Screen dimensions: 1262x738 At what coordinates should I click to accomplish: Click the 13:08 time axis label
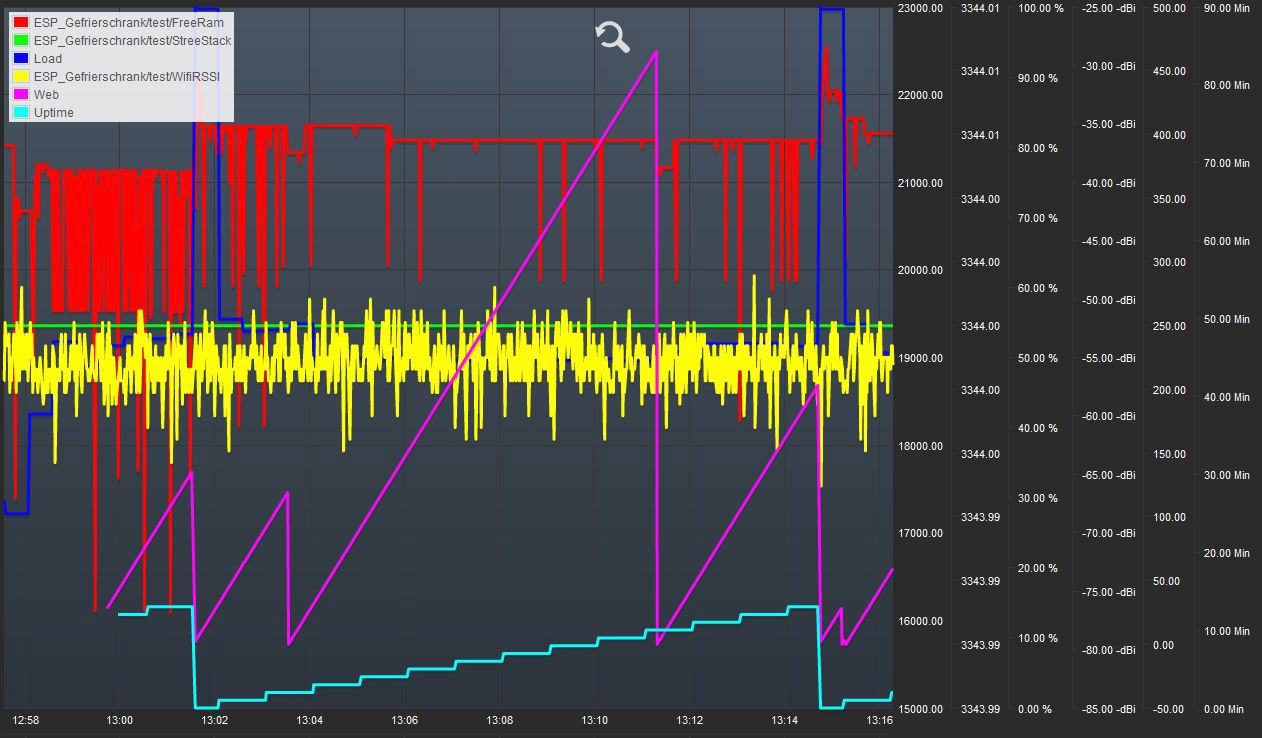click(x=500, y=720)
